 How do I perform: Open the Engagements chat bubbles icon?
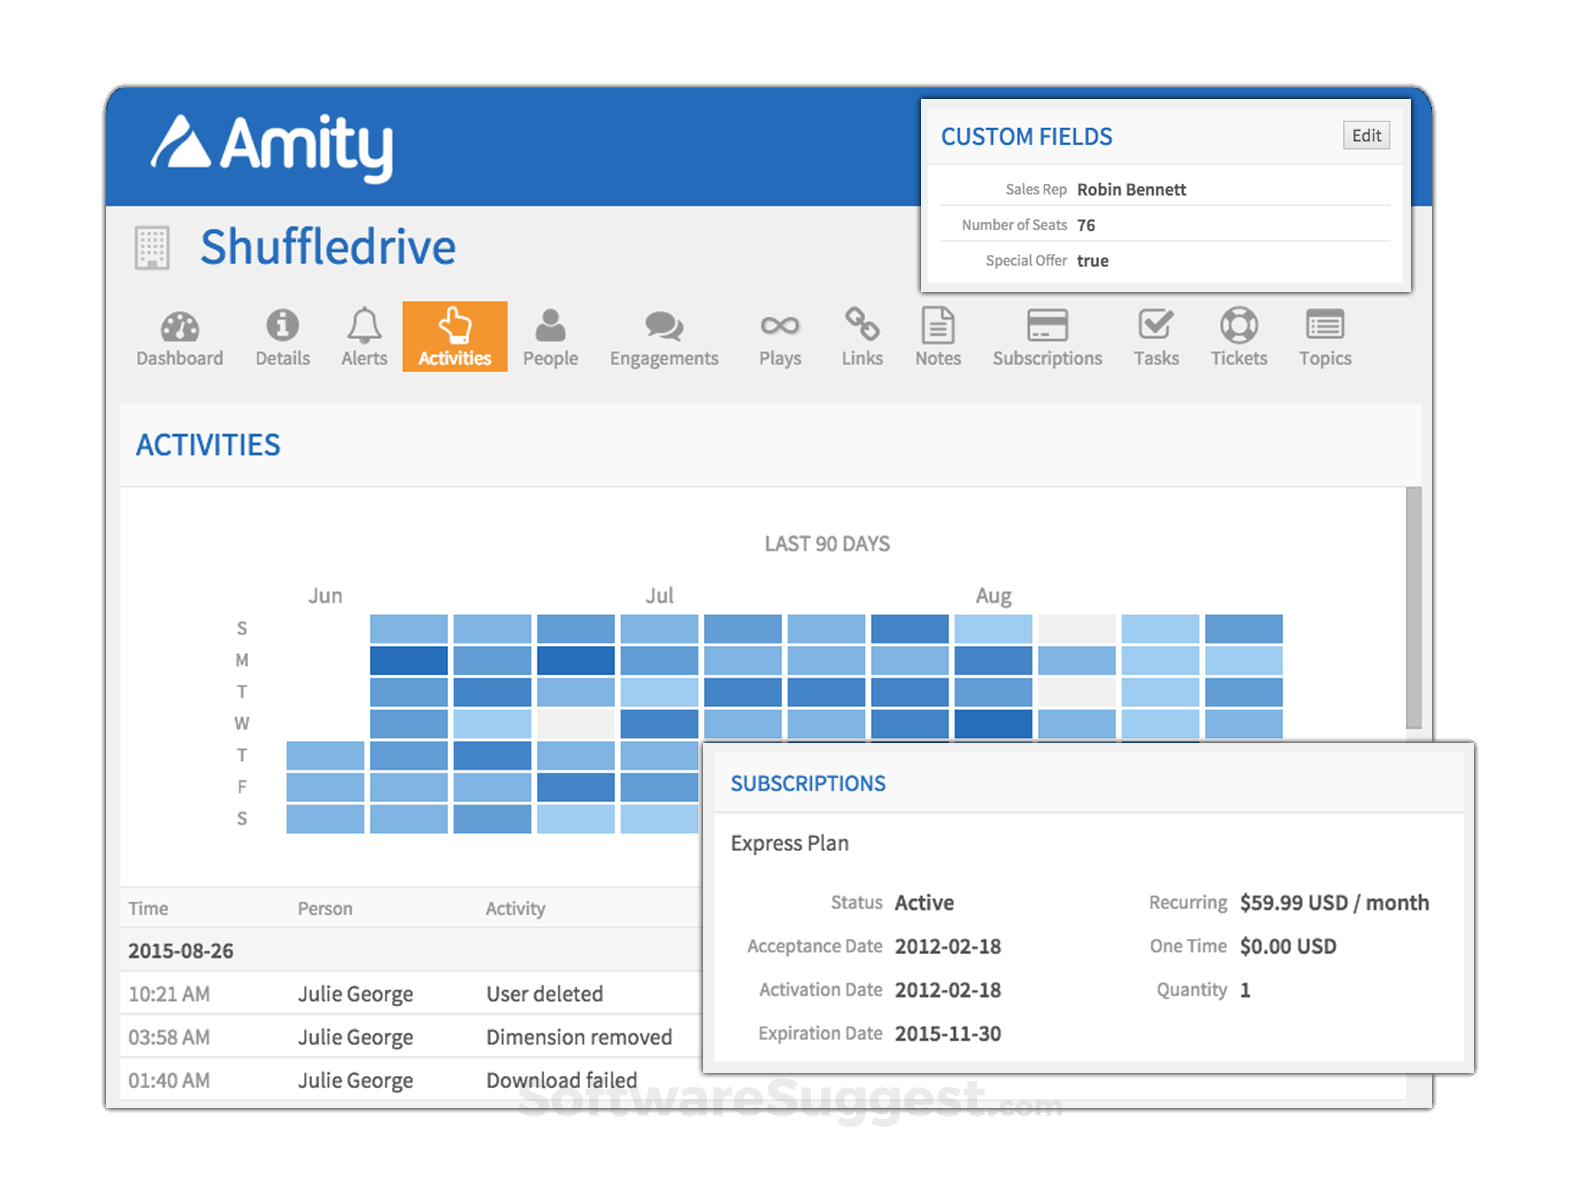[664, 326]
